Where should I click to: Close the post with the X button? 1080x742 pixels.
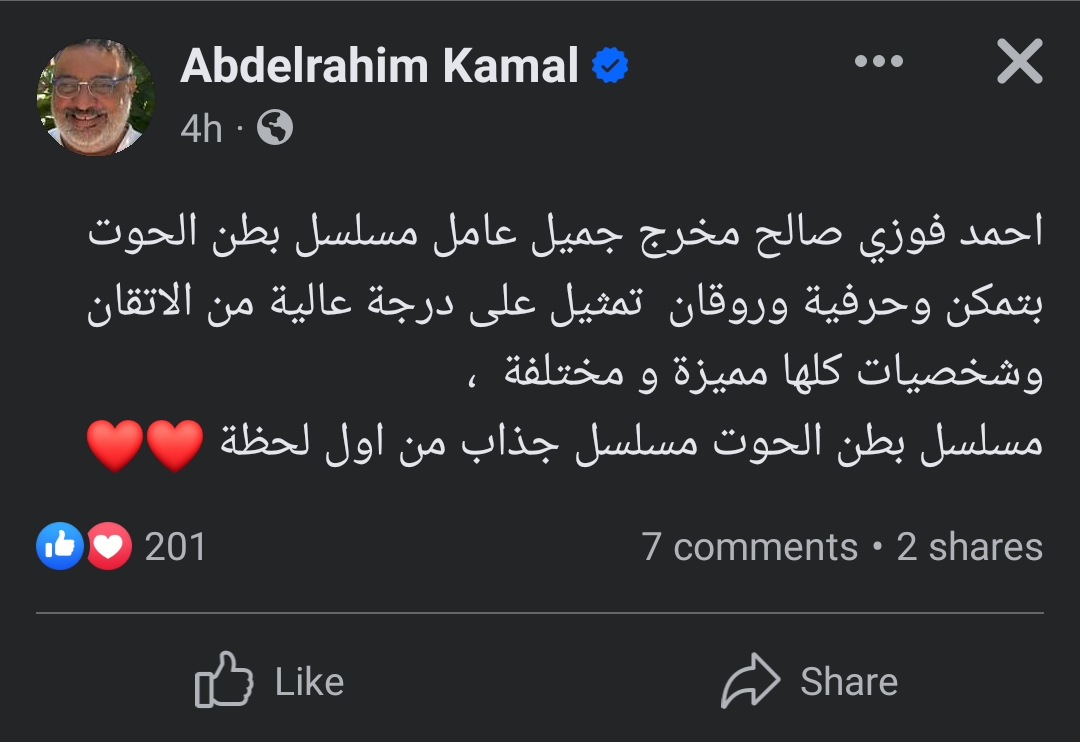(1019, 63)
